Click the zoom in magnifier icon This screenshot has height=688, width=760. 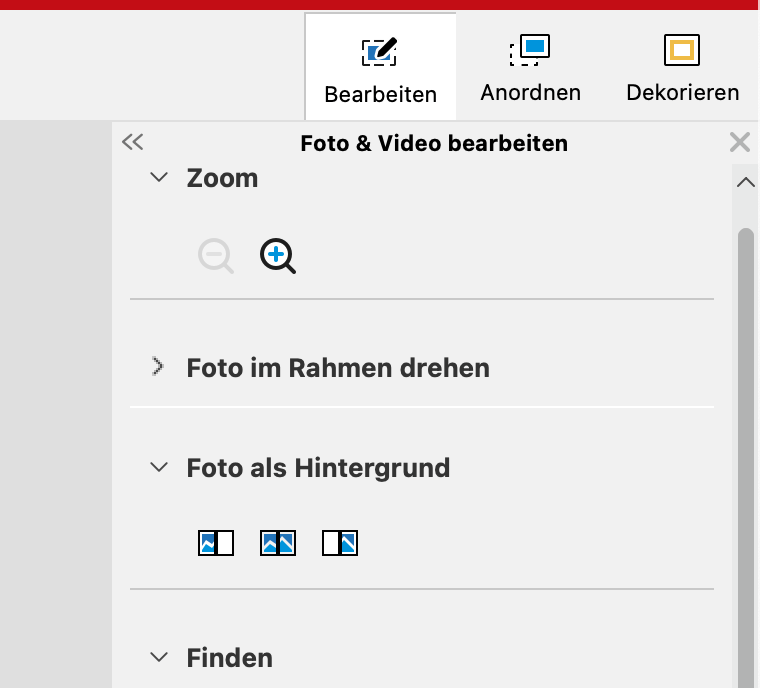pyautogui.click(x=277, y=256)
